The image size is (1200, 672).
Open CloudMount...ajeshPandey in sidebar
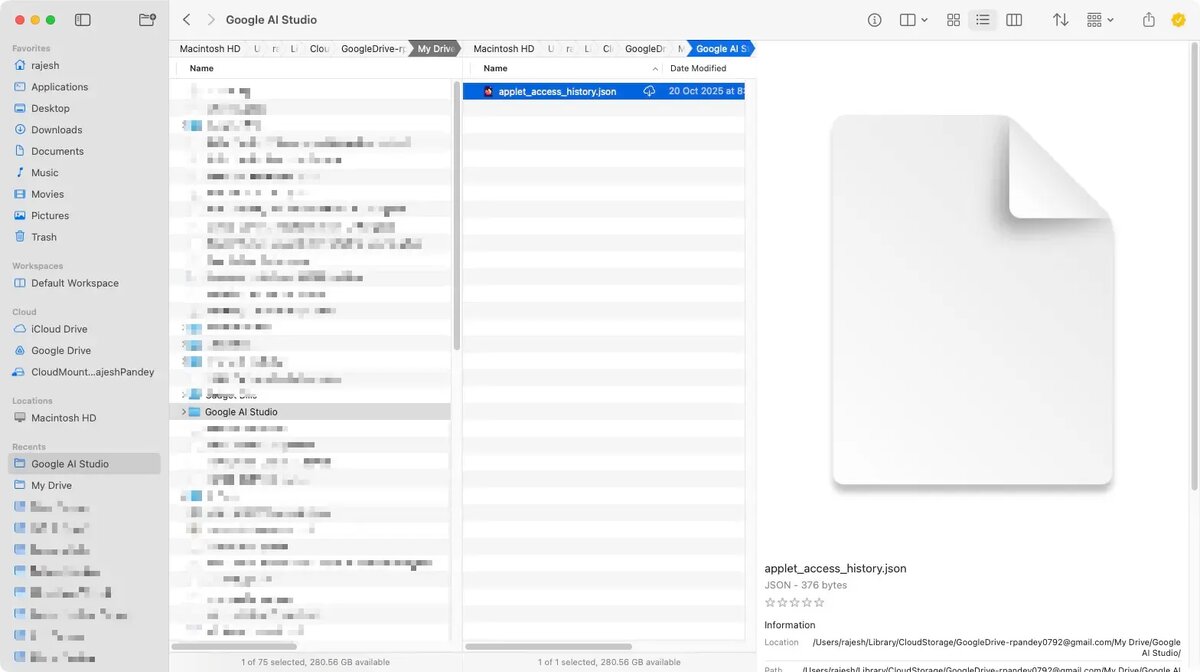[92, 372]
